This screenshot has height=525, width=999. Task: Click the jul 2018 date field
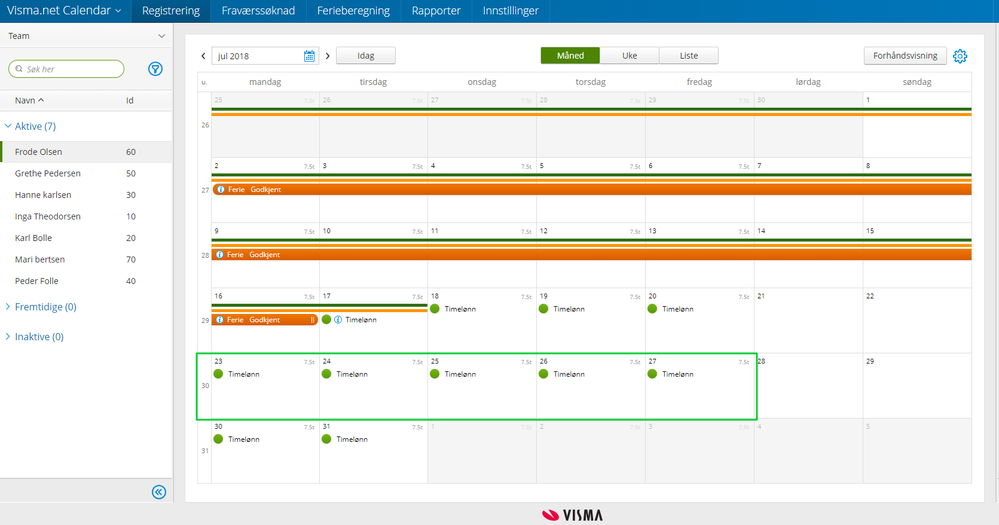click(264, 56)
